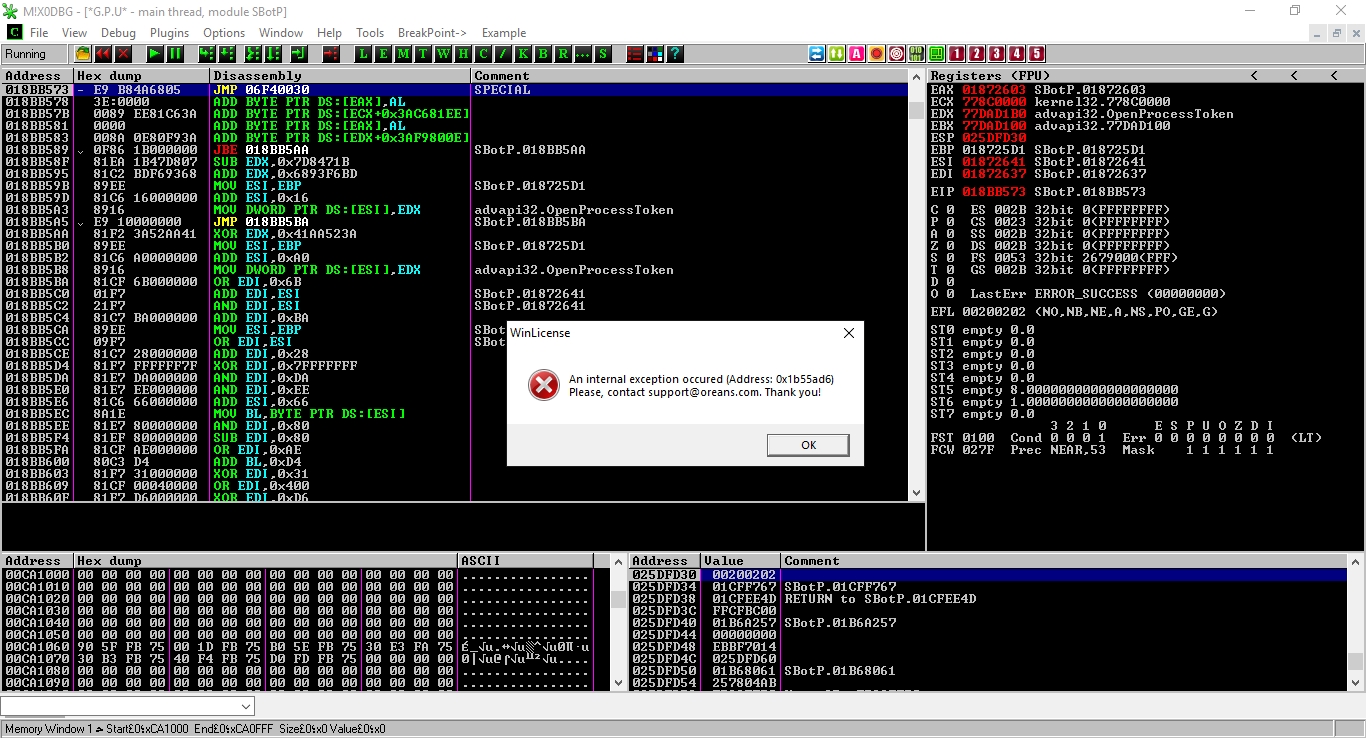Click the stack pane scrollbar thumb

1355,661
